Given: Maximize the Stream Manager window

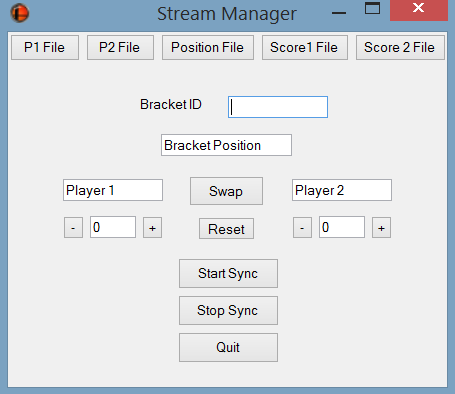Looking at the screenshot, I should click(372, 8).
